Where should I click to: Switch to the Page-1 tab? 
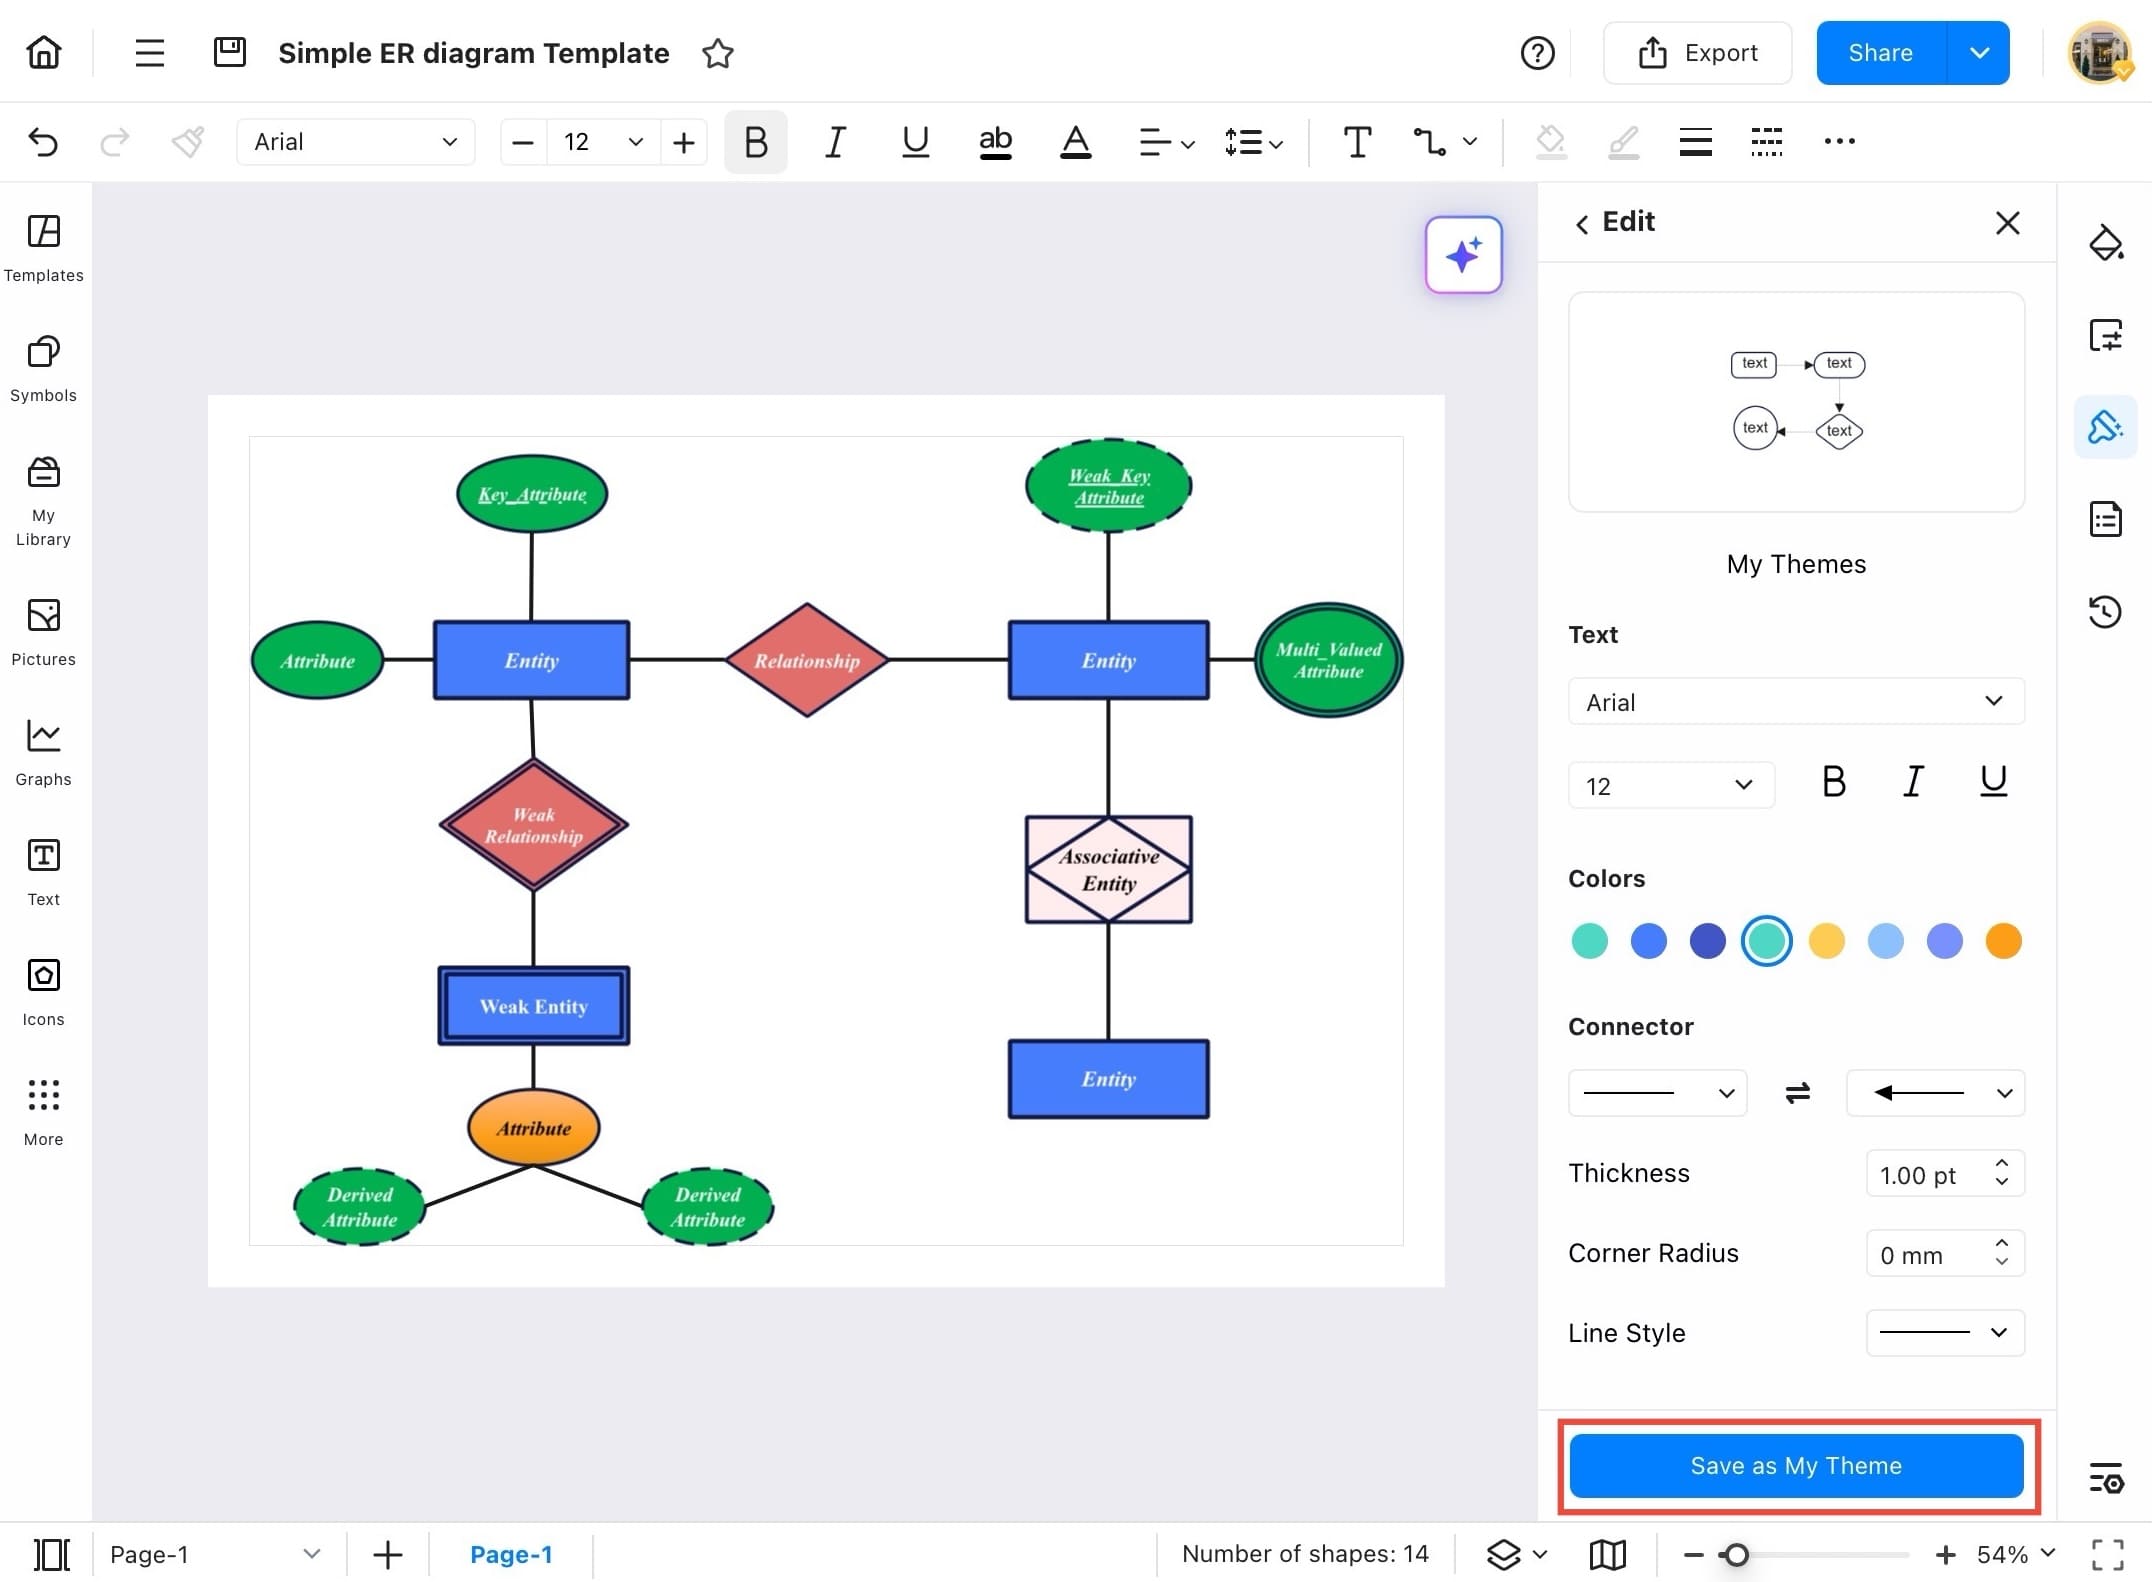tap(511, 1554)
